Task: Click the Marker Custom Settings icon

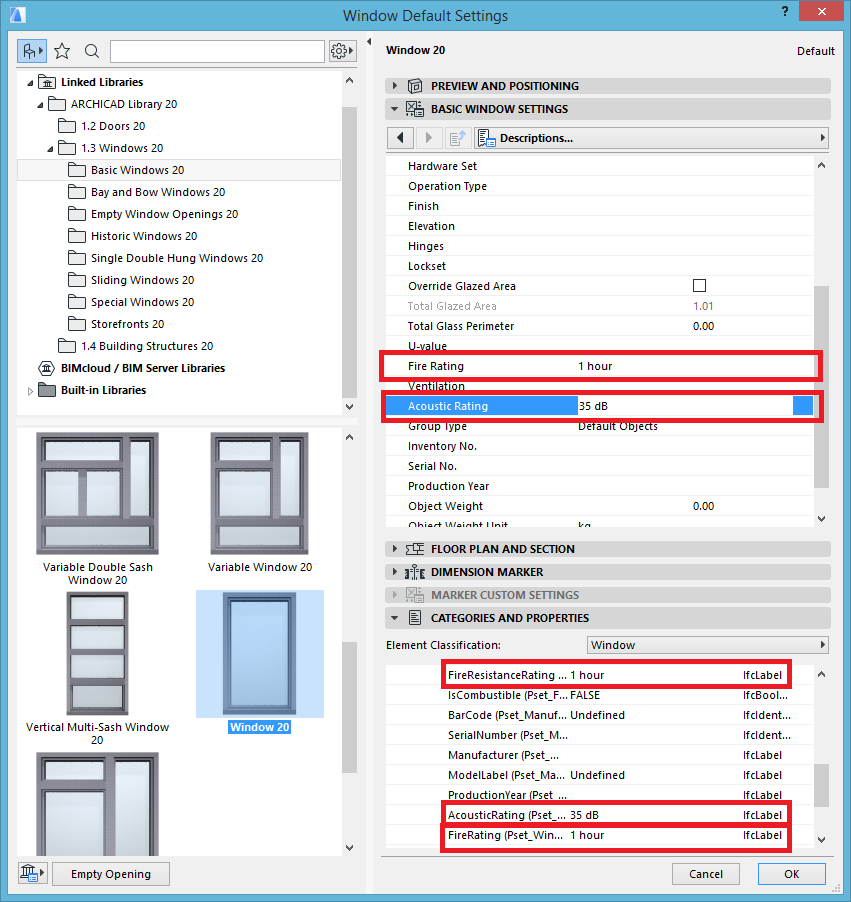Action: (x=415, y=595)
